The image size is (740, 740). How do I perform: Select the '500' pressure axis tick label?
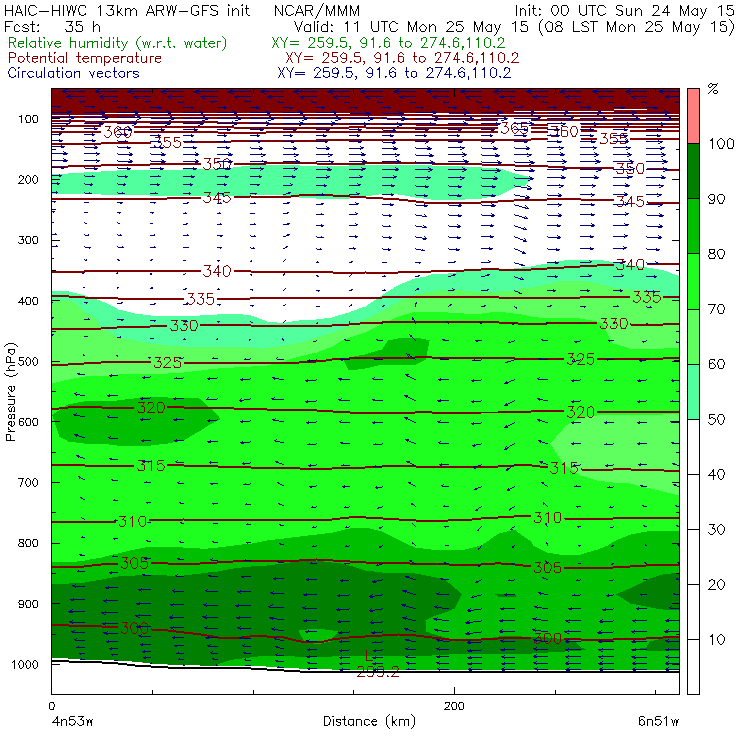coord(28,362)
